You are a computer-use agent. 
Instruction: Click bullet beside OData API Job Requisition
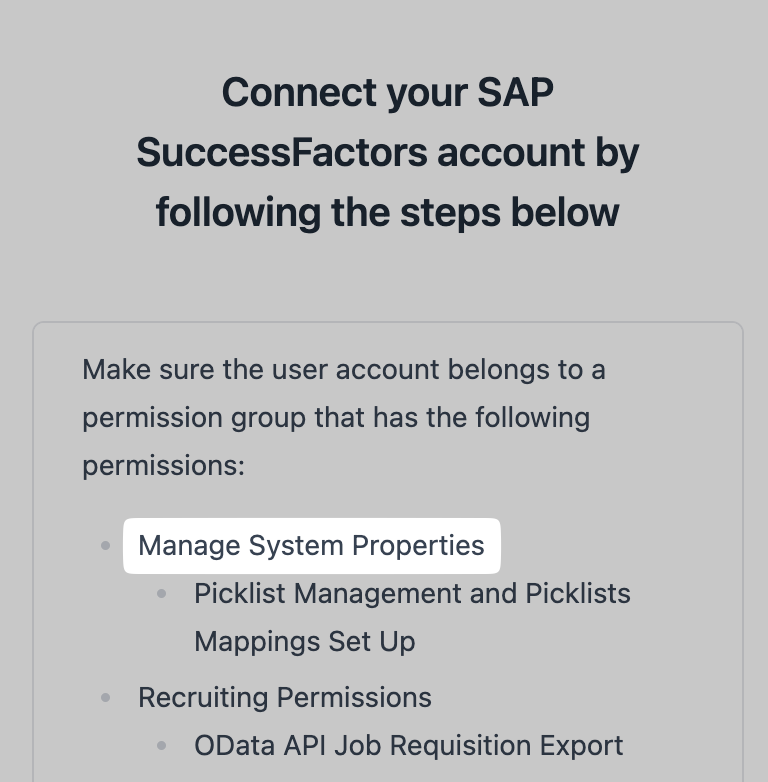click(x=161, y=746)
